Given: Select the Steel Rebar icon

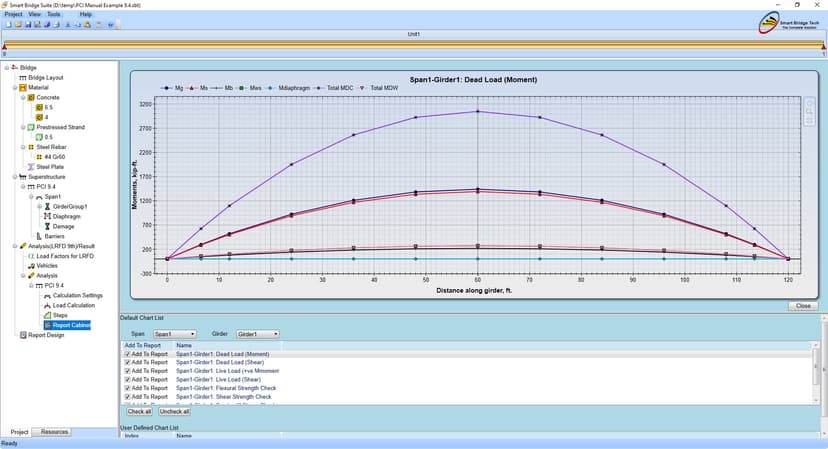Looking at the screenshot, I should pyautogui.click(x=31, y=147).
